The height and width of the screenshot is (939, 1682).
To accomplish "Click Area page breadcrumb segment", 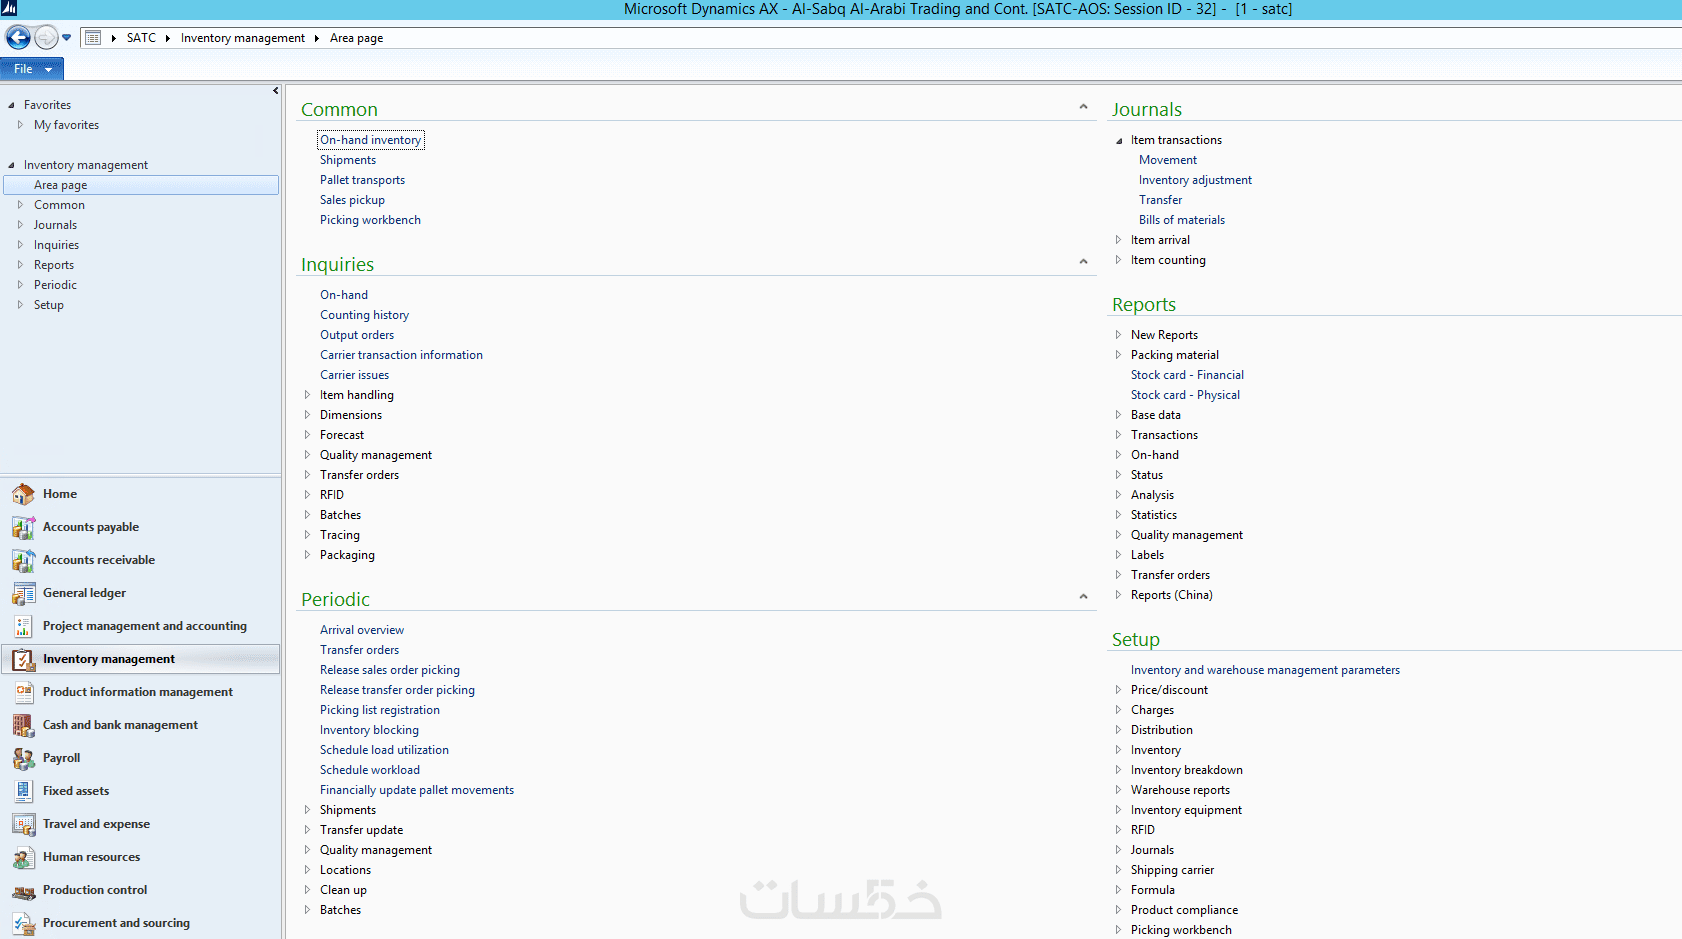I will point(357,38).
